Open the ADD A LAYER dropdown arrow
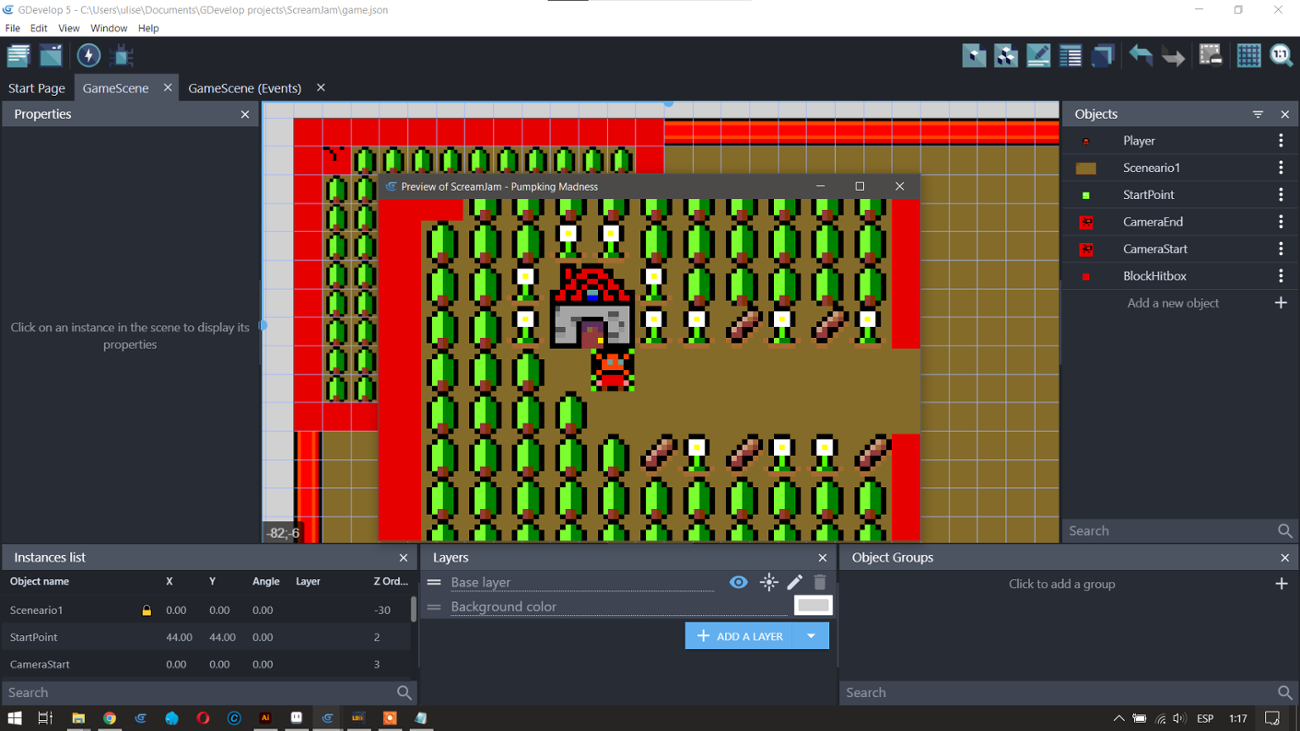The image size is (1300, 731). [812, 635]
